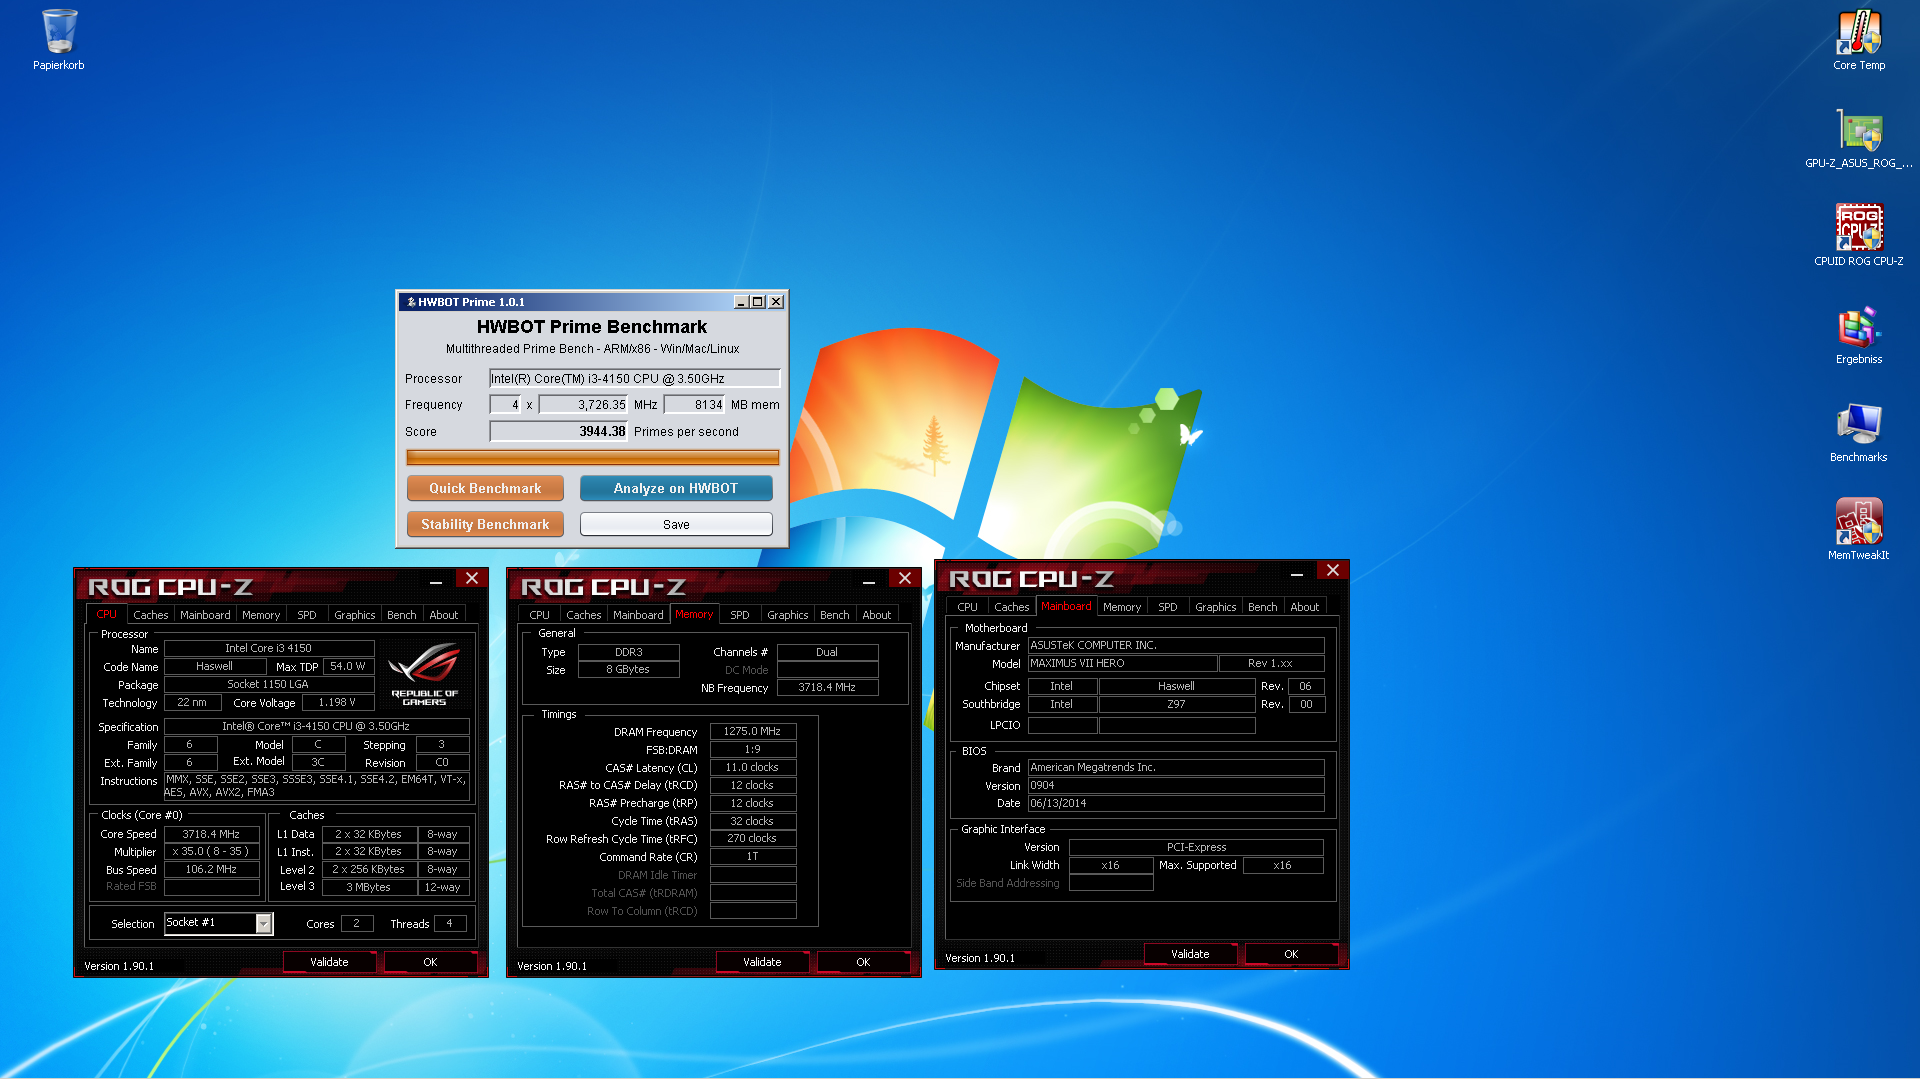Click the tRFC value 270 clocks
Viewport: 1920px width, 1080px height.
[753, 839]
